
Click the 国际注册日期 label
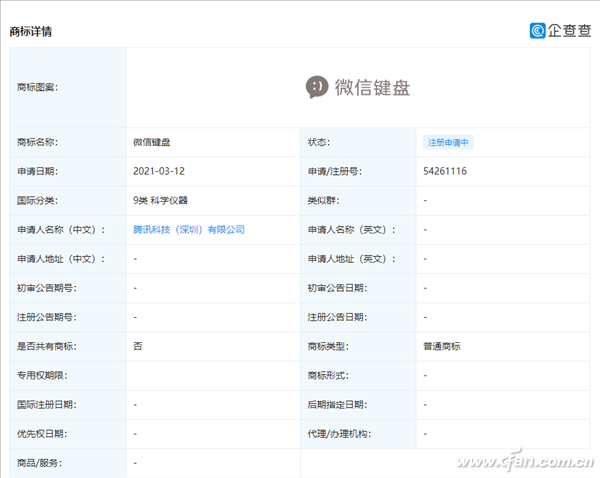pos(47,405)
